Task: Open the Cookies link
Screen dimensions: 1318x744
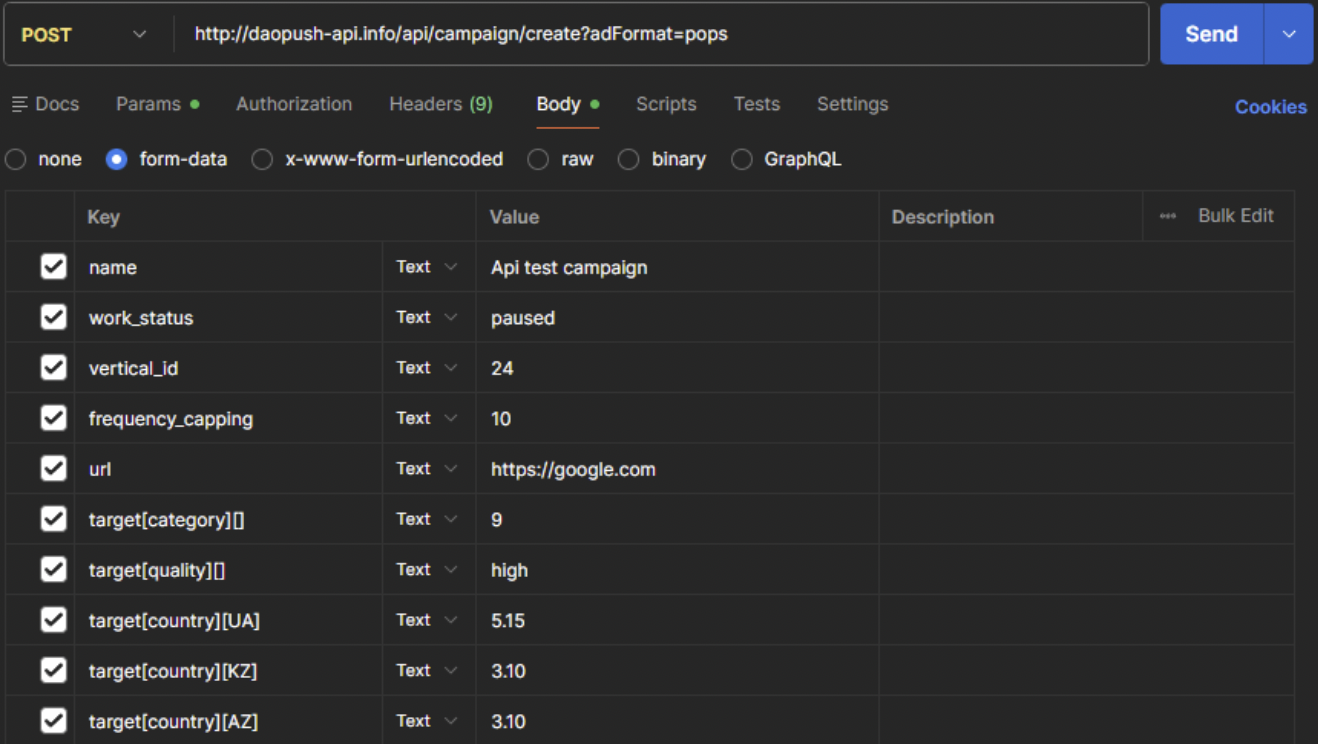Action: click(1270, 107)
